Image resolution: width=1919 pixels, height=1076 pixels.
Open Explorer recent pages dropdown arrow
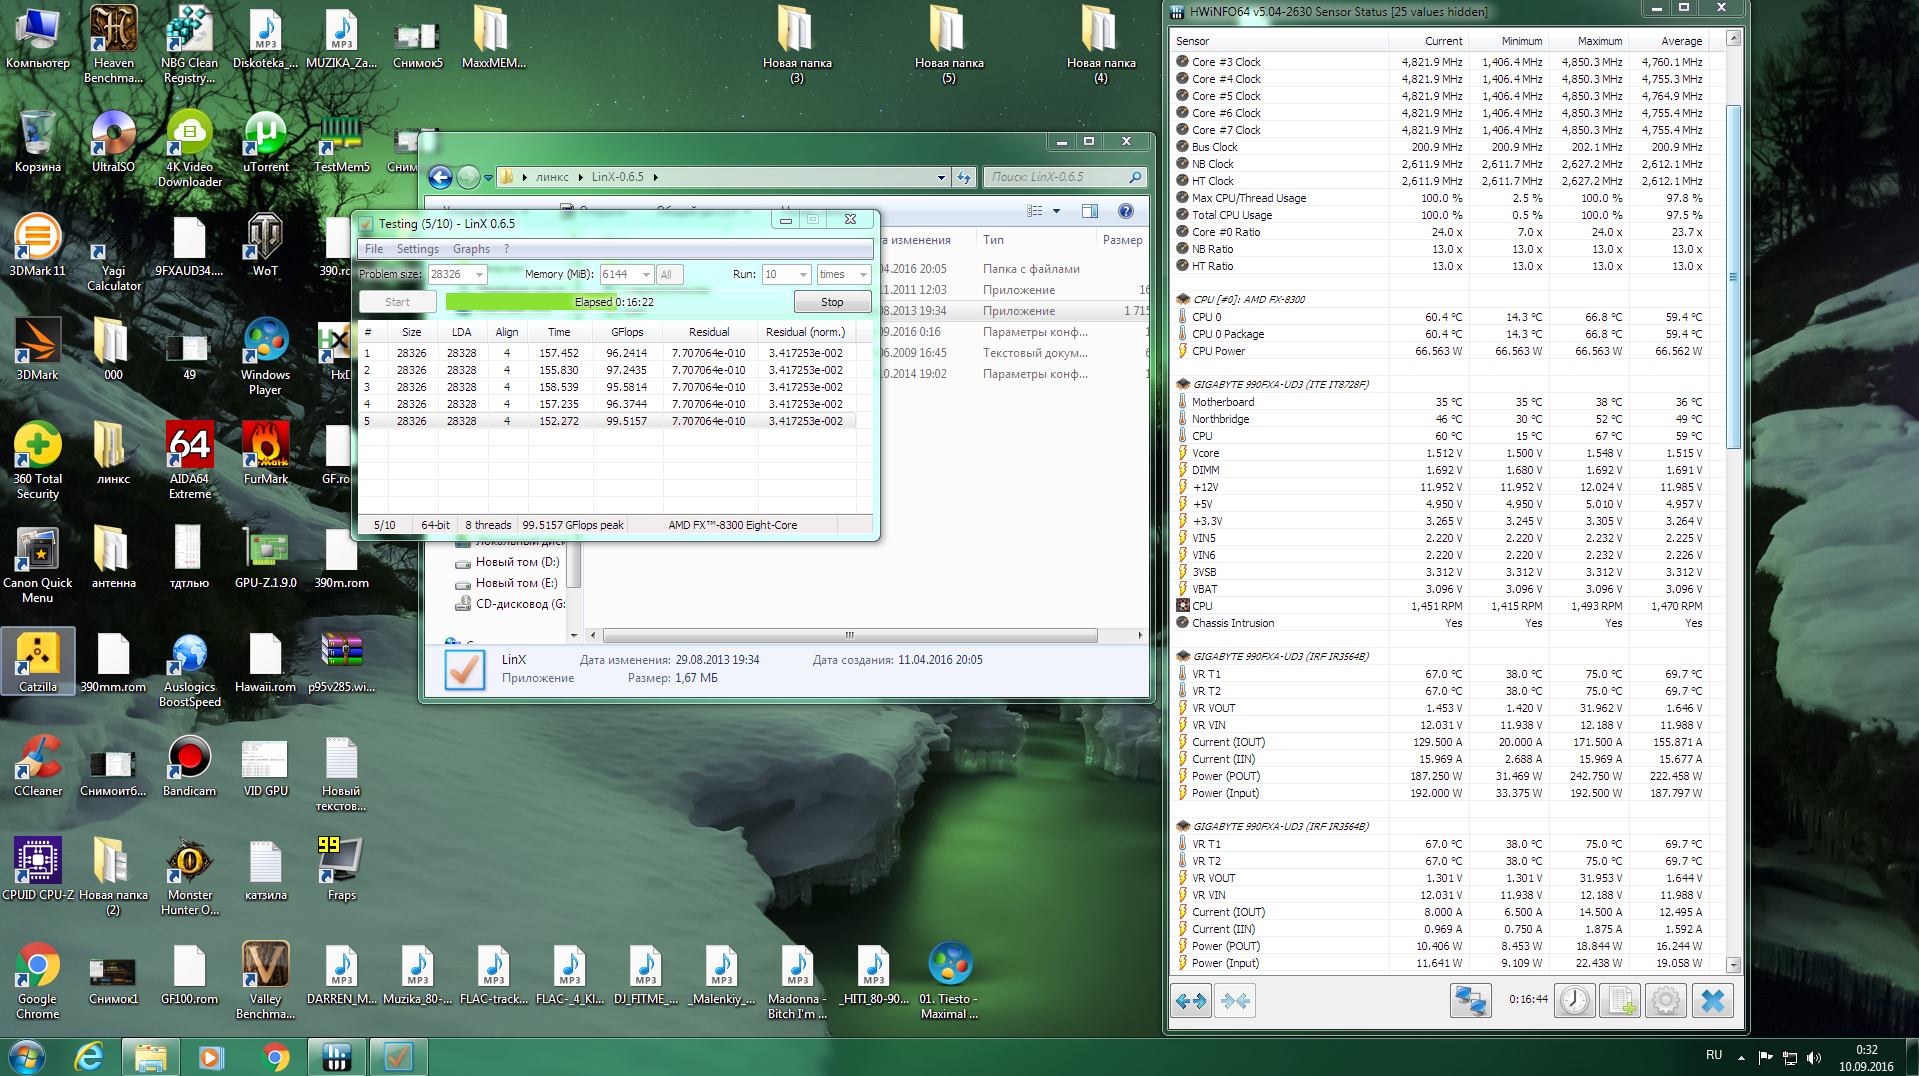(488, 177)
